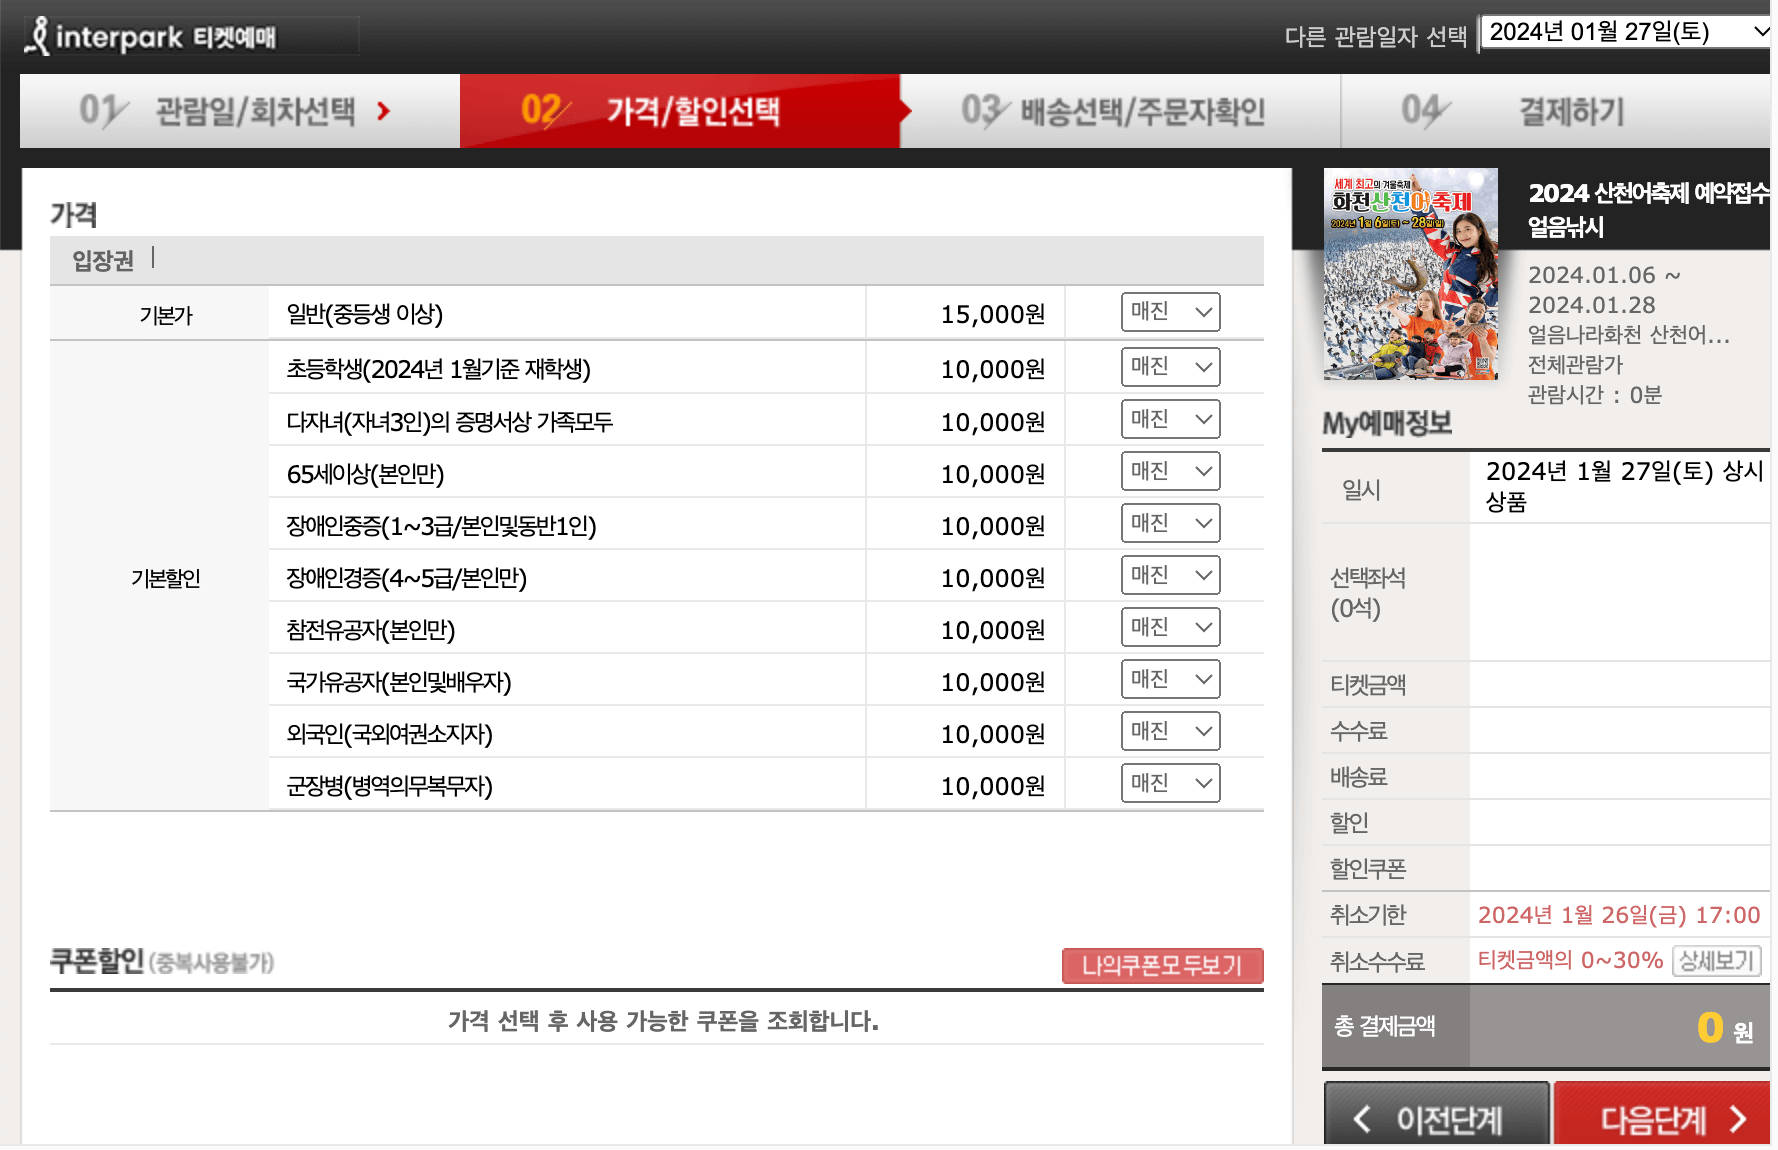The width and height of the screenshot is (1778, 1150).
Task: Click the 군장병(병역의무복무자) label
Action: pos(389,786)
